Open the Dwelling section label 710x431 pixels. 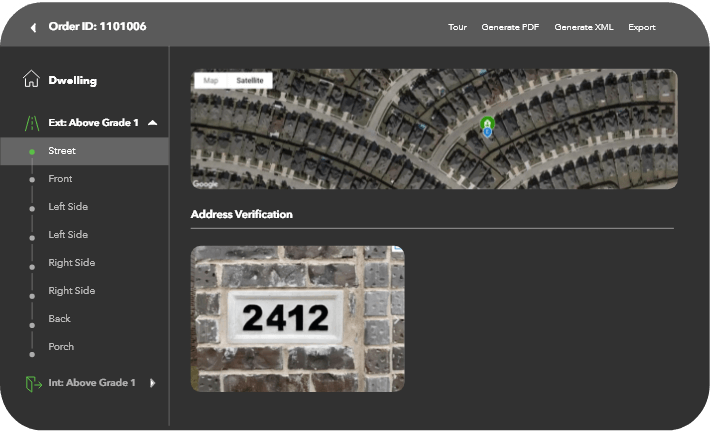[x=72, y=81]
